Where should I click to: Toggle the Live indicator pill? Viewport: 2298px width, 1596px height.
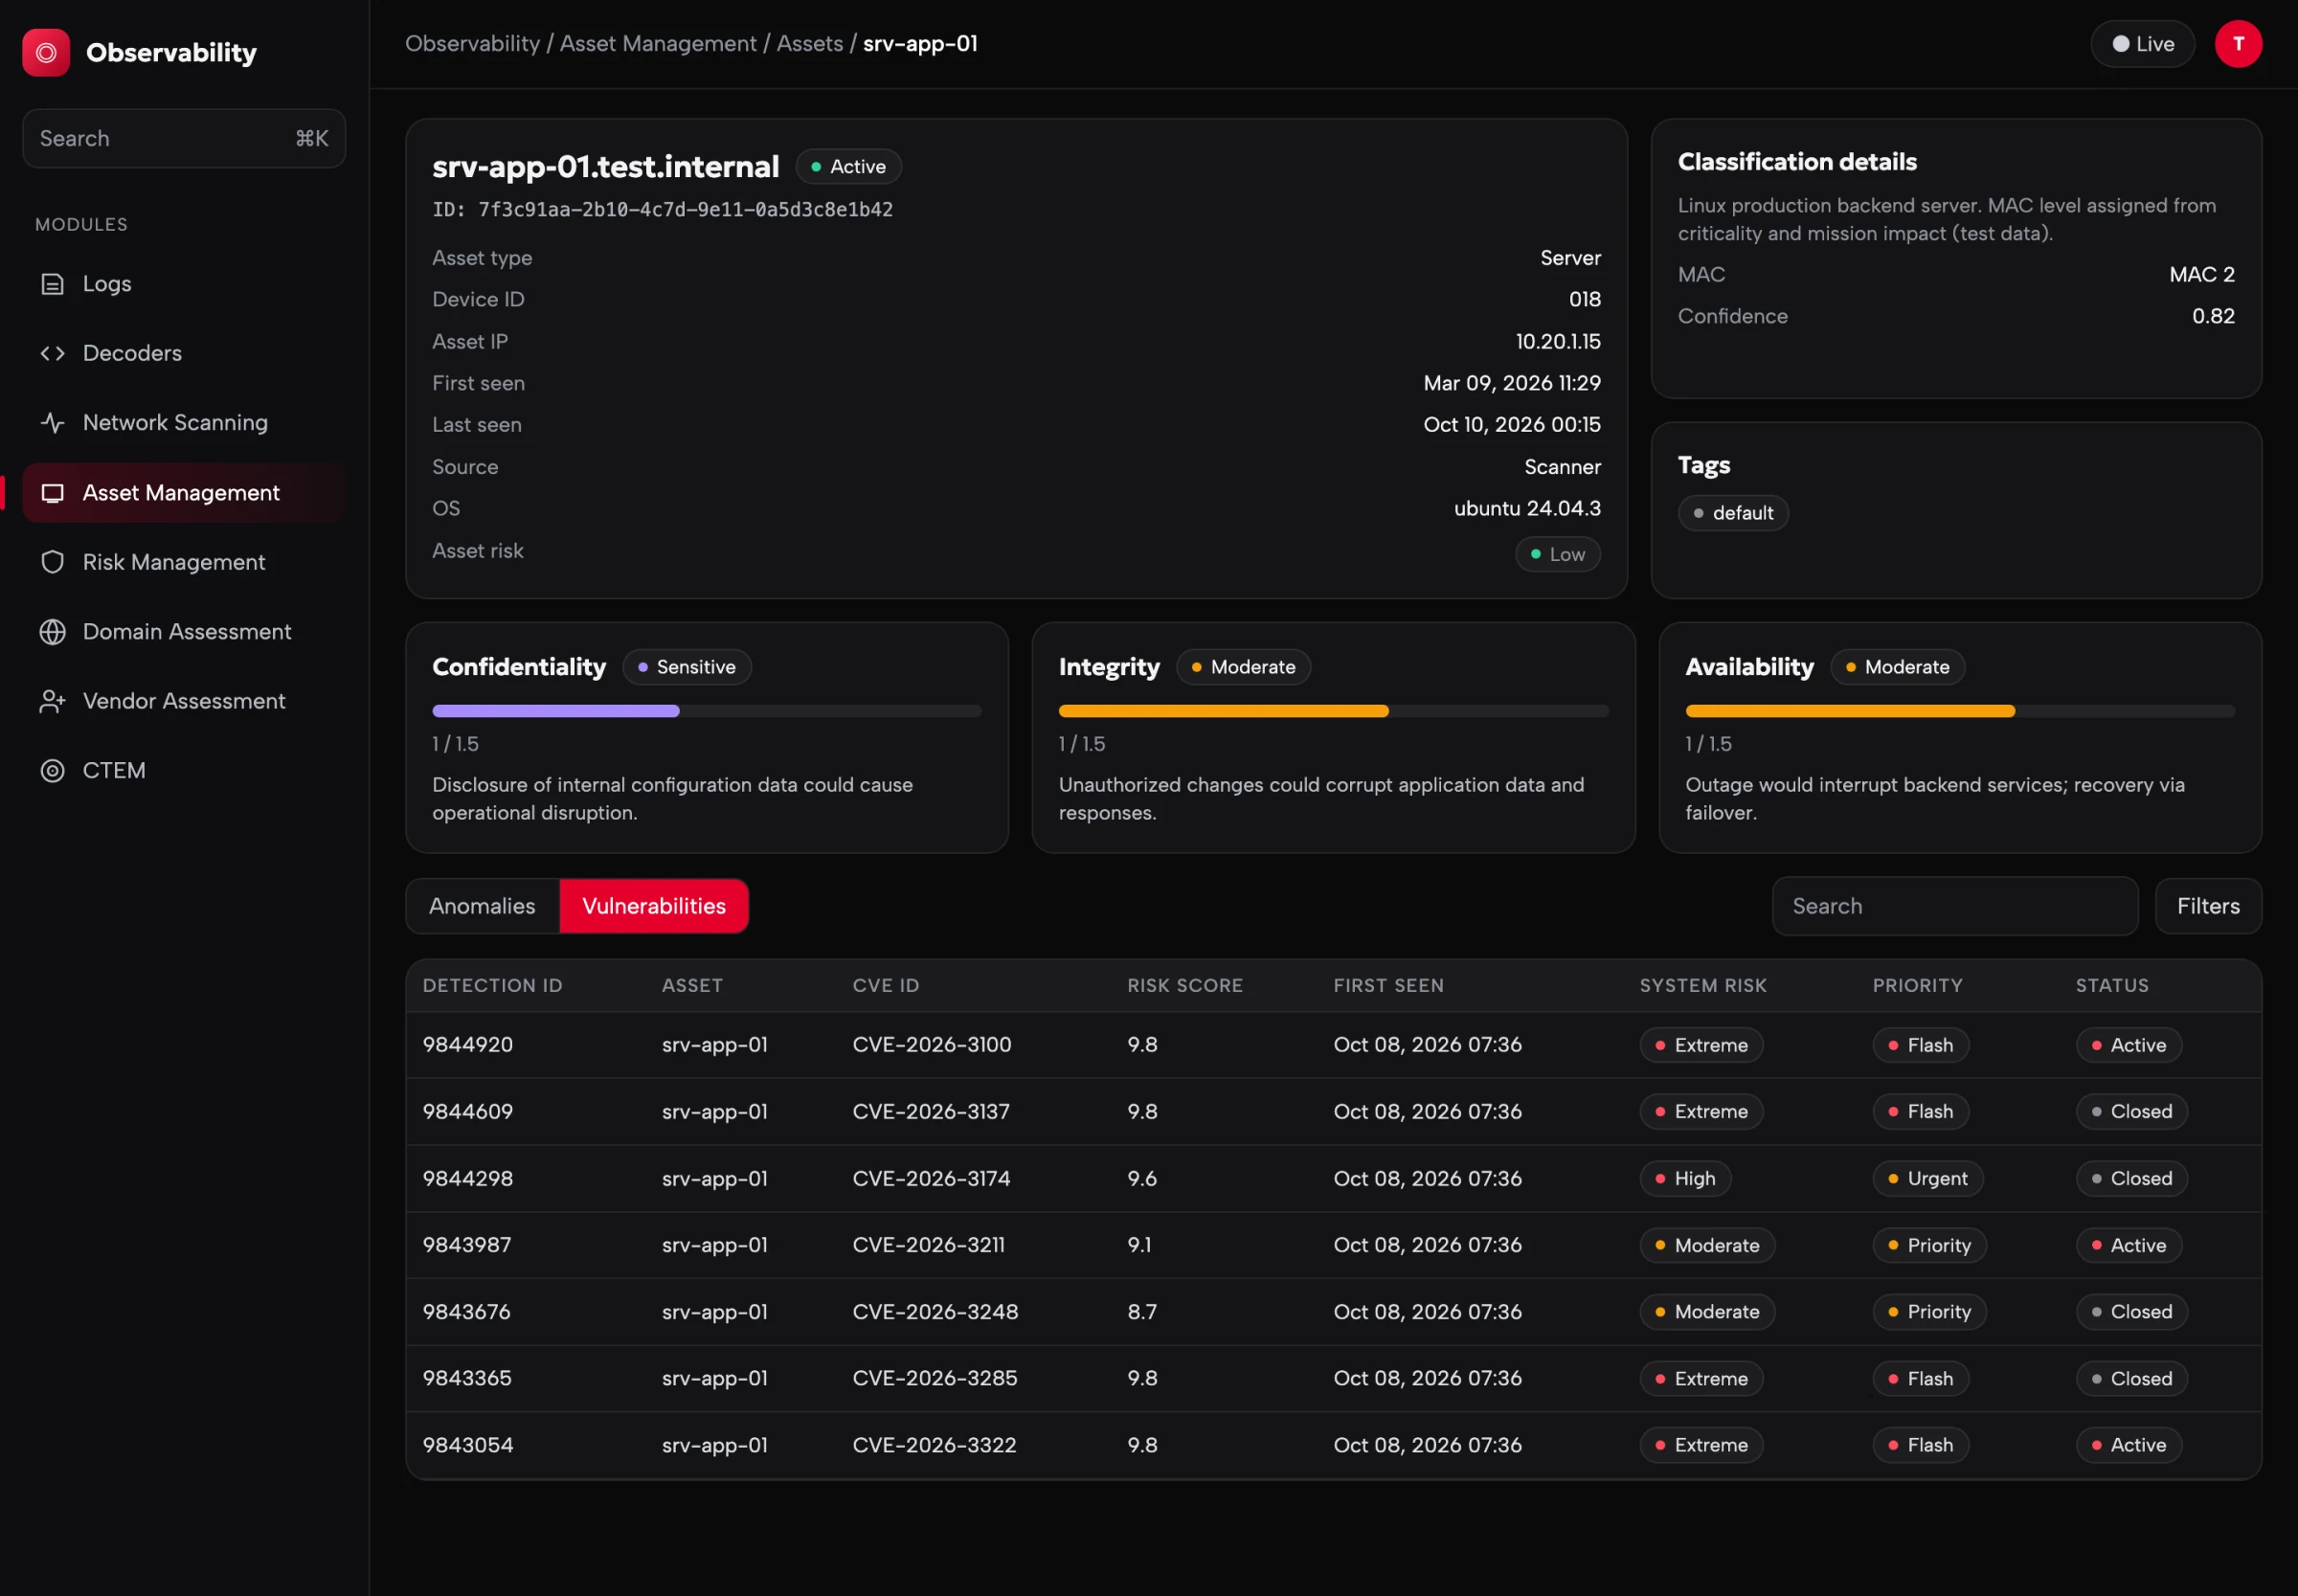[2142, 44]
